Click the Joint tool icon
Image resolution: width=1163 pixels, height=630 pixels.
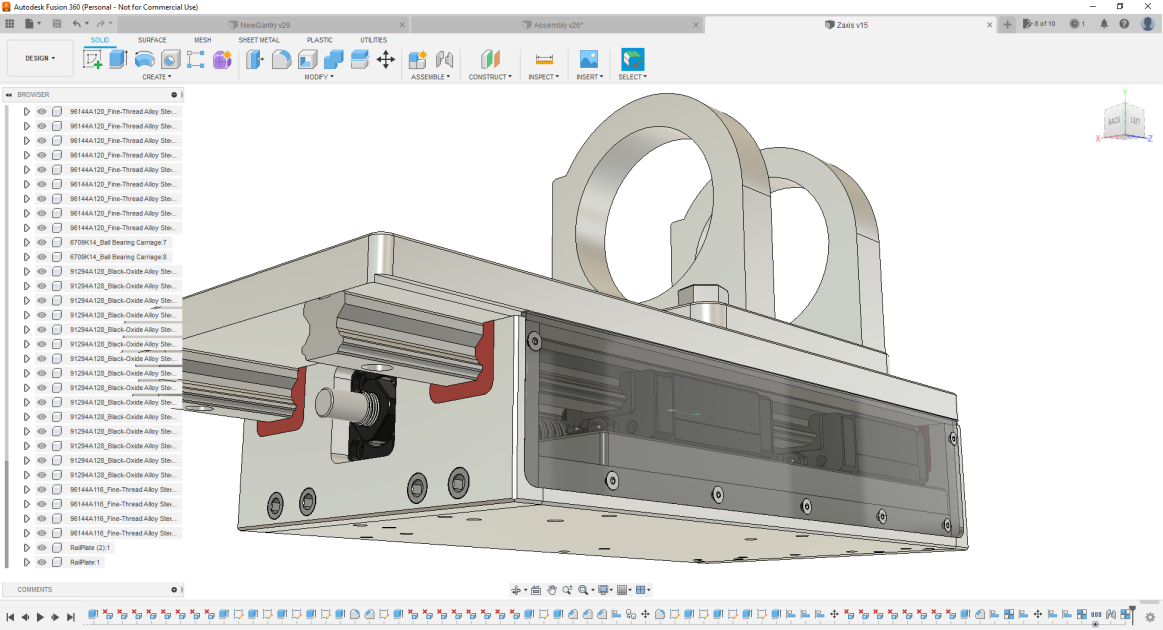445,60
